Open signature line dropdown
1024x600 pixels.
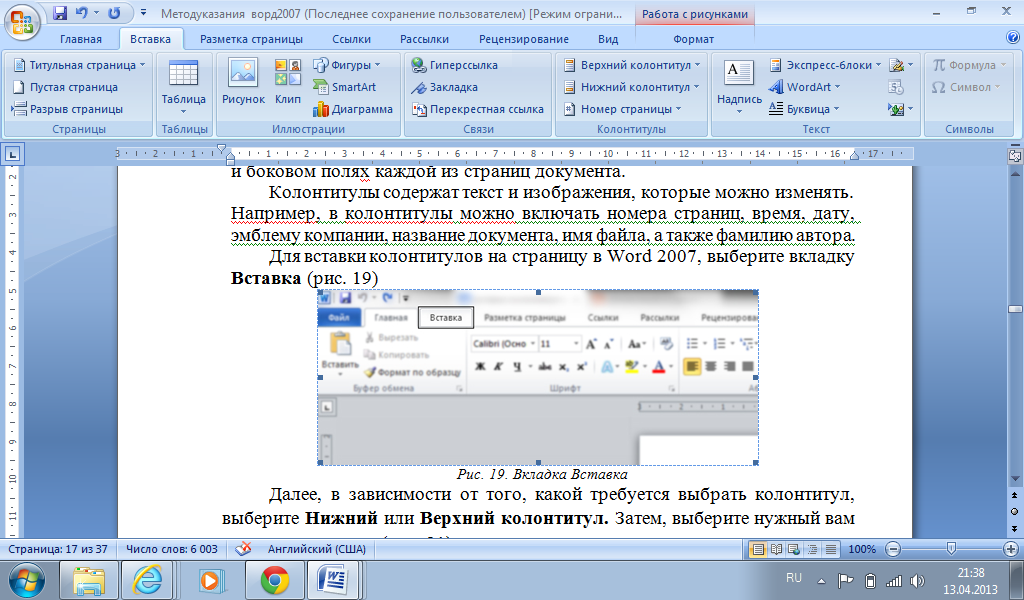pos(901,65)
